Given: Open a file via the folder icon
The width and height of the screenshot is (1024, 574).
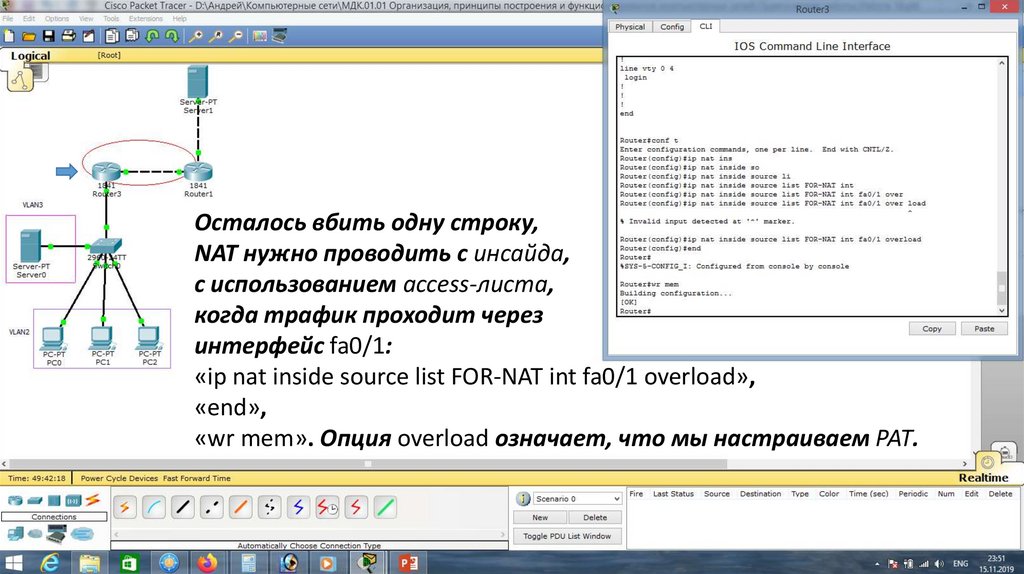Looking at the screenshot, I should [29, 36].
